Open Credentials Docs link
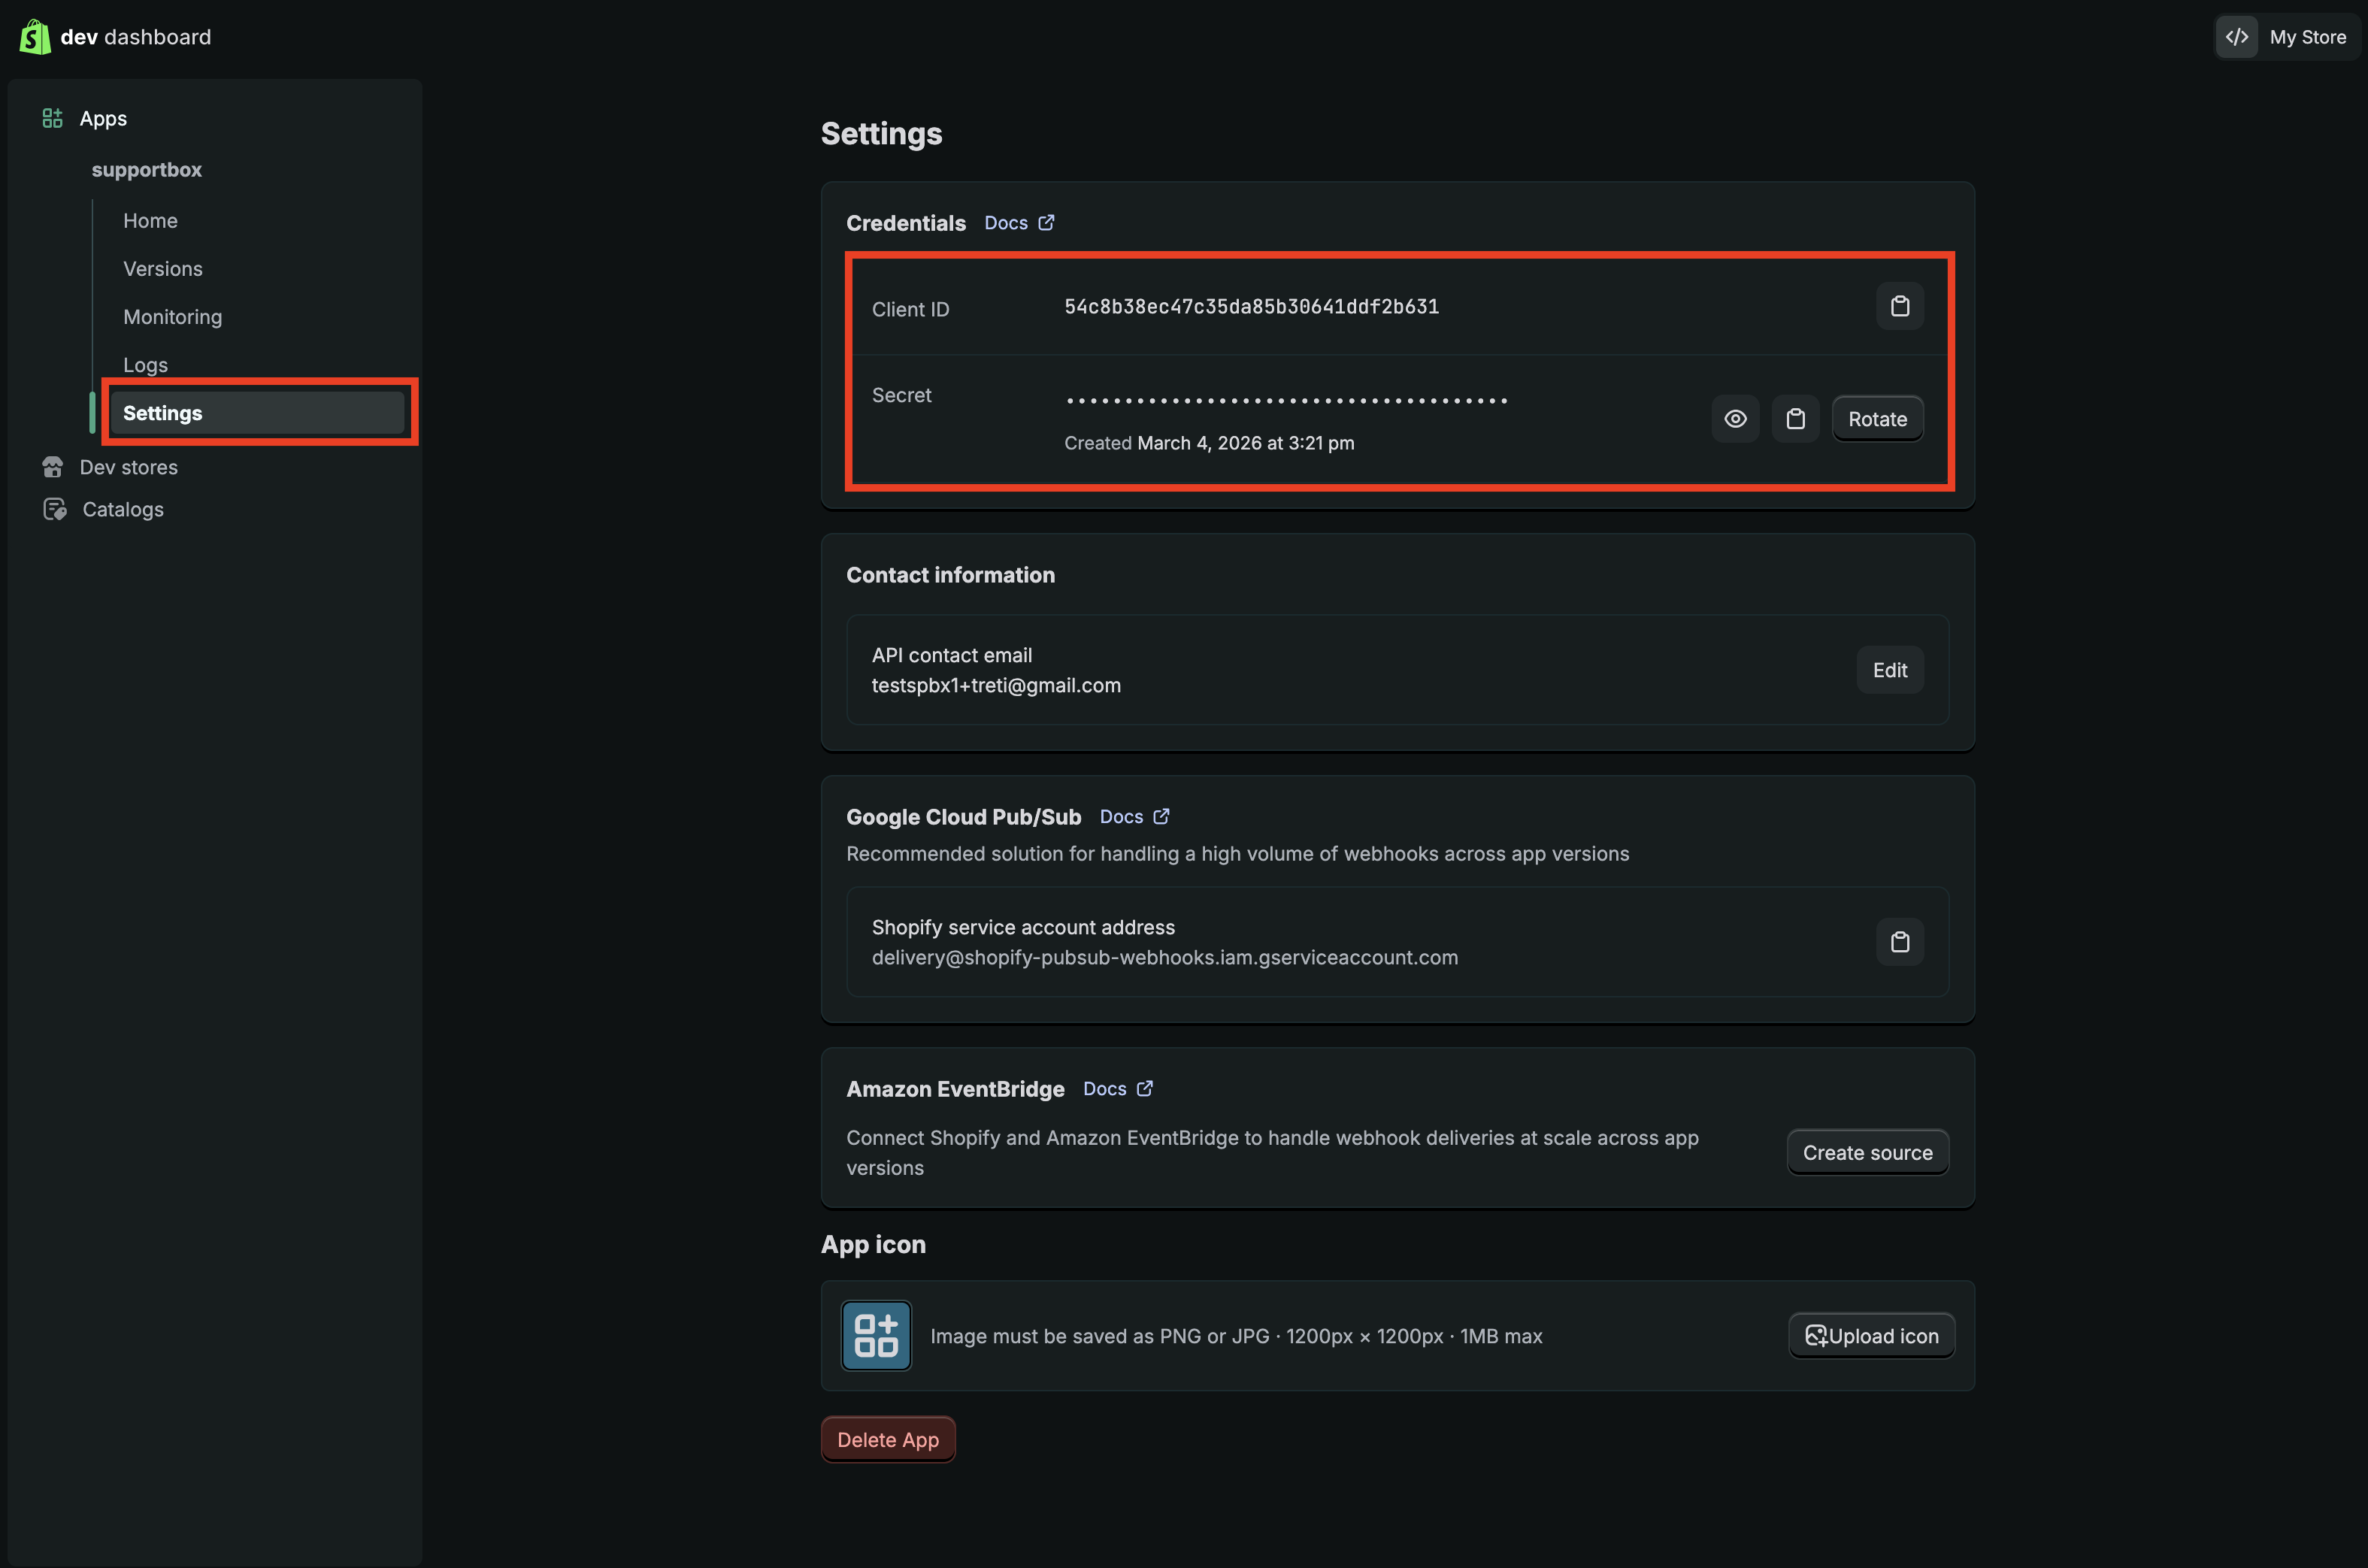Viewport: 2368px width, 1568px height. click(x=1018, y=223)
